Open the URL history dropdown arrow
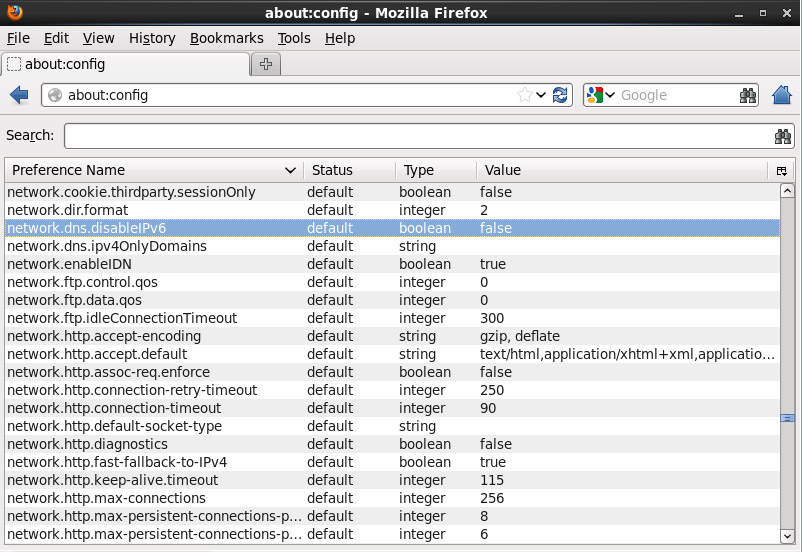This screenshot has width=802, height=552. (541, 95)
